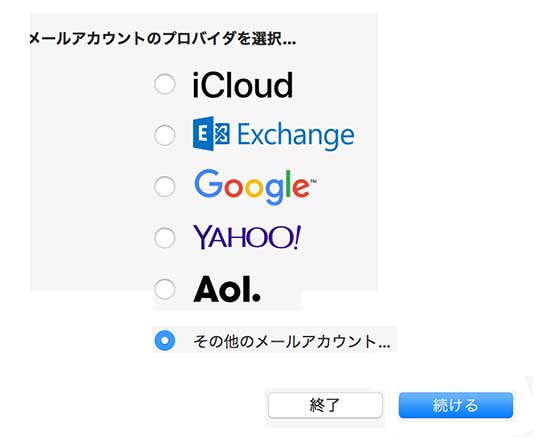540x445 pixels.
Task: Click the iCloud logo text
Action: [x=242, y=85]
